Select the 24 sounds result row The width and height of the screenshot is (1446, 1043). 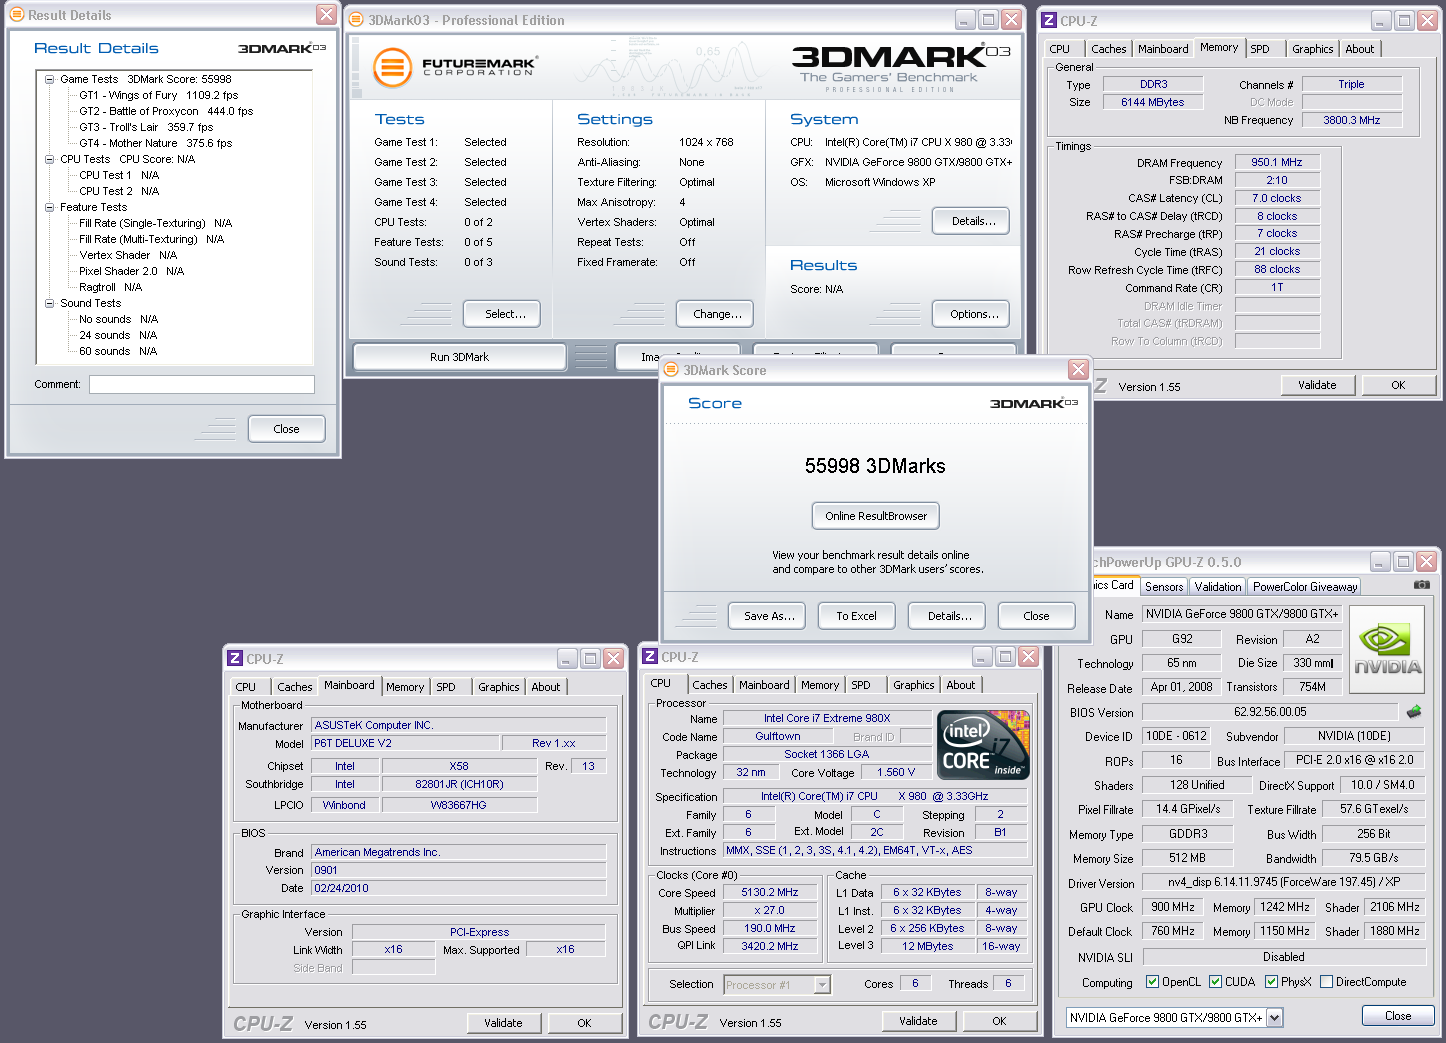[118, 335]
